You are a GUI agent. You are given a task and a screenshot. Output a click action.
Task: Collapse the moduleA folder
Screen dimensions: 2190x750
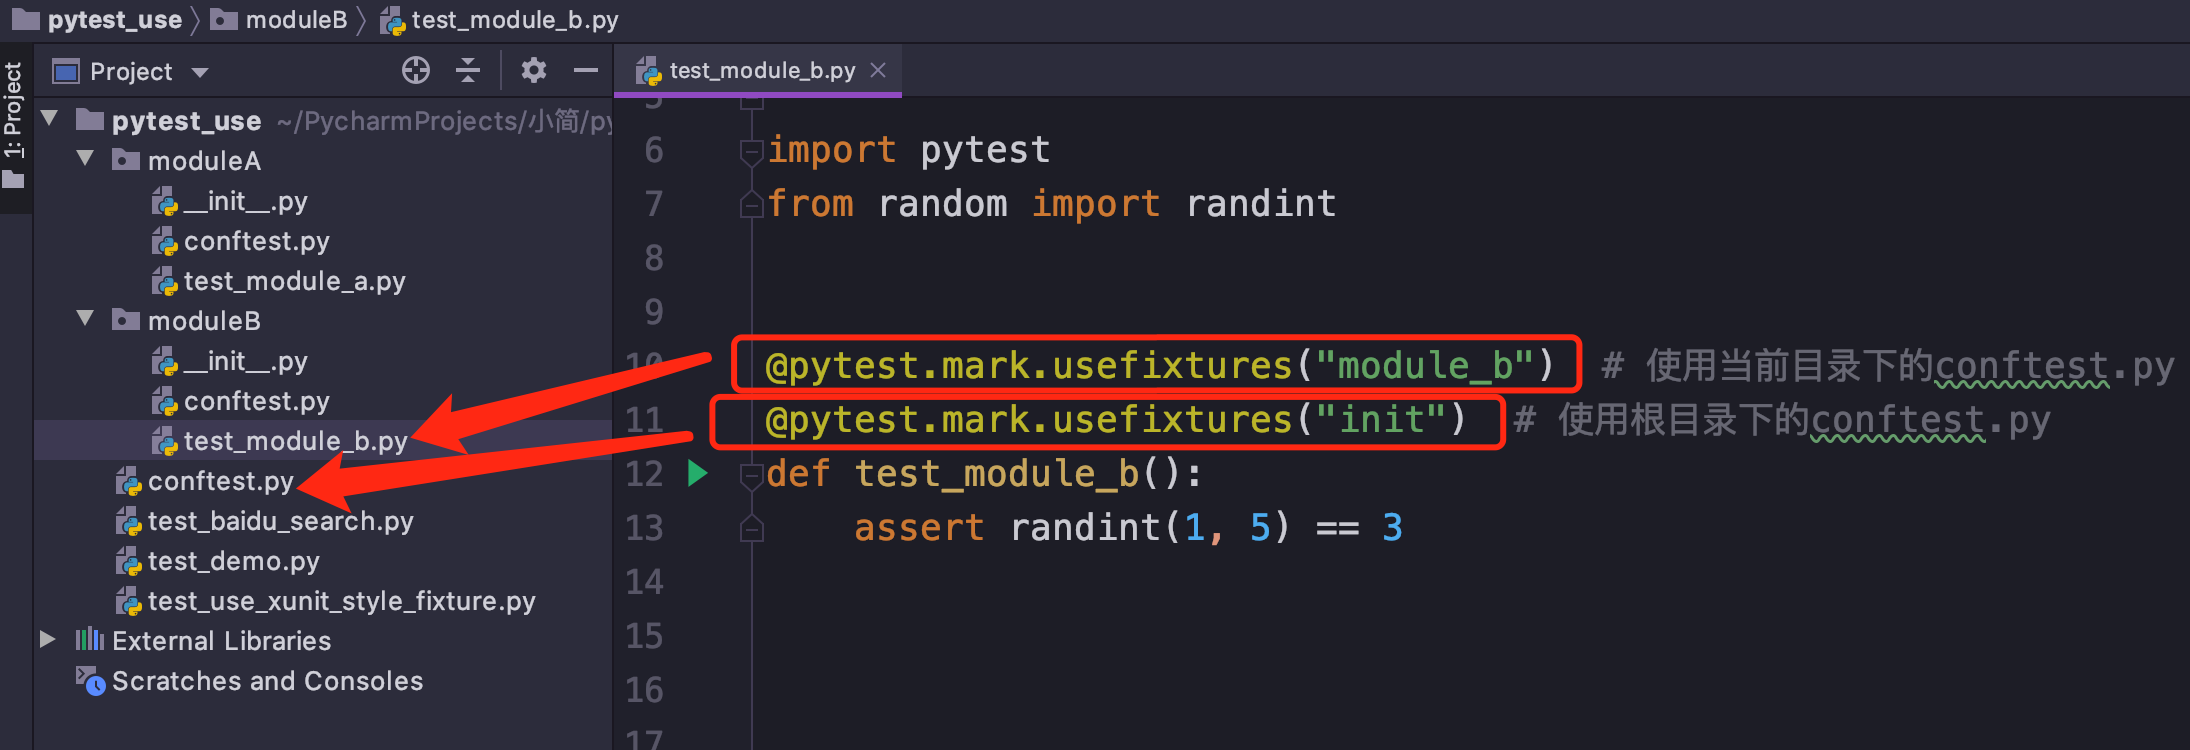coord(86,159)
